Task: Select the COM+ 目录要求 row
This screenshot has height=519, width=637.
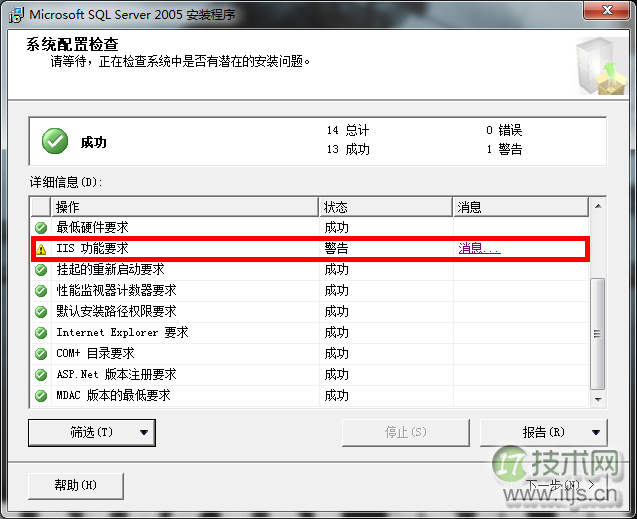Action: click(x=310, y=354)
